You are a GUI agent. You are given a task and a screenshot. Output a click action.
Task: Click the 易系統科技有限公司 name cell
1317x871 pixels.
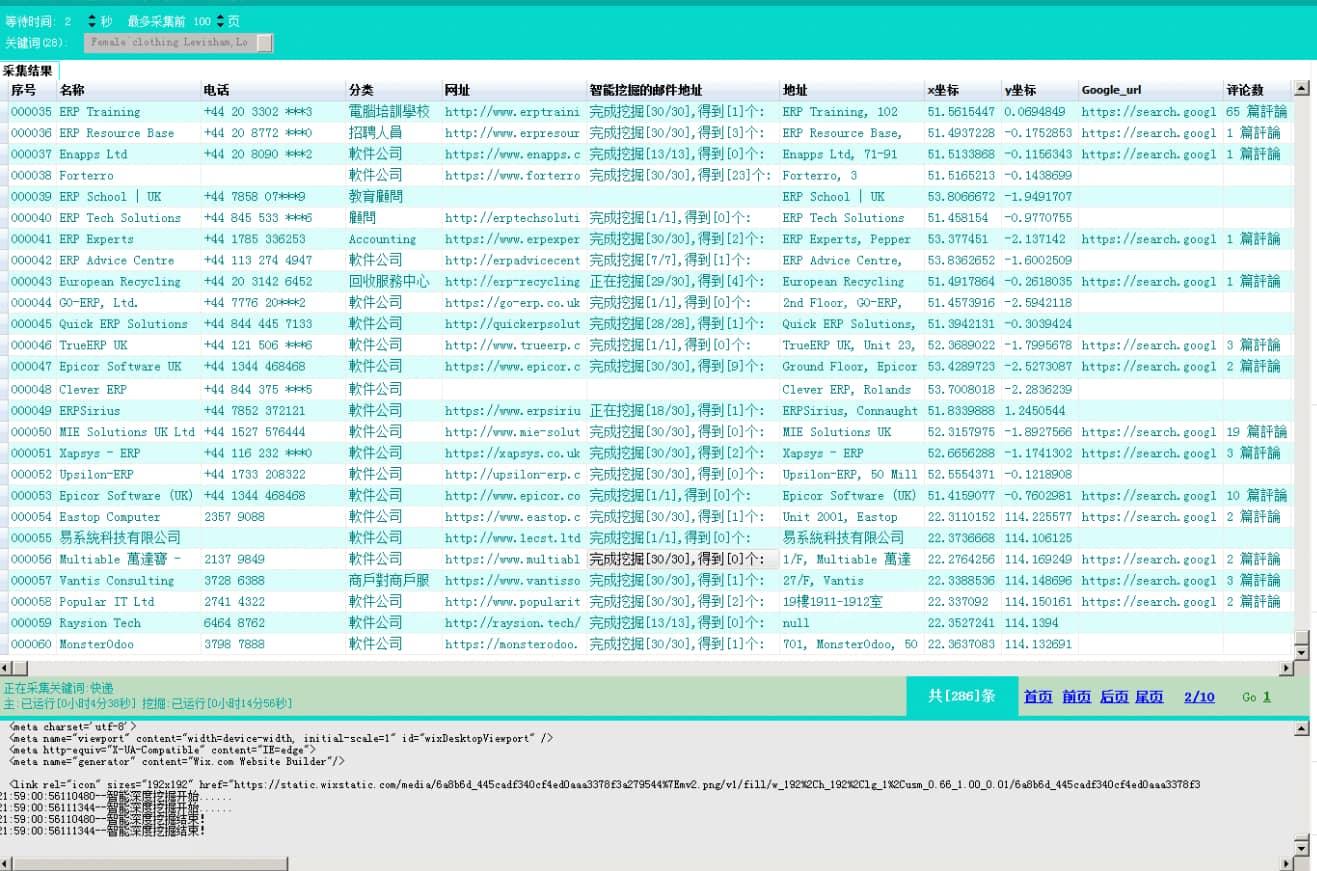(x=128, y=538)
